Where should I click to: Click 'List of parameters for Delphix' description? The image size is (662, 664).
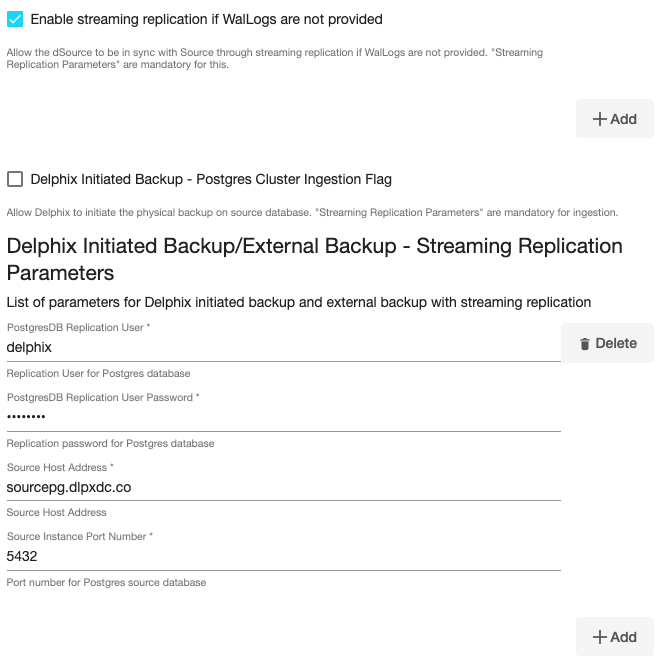point(298,302)
